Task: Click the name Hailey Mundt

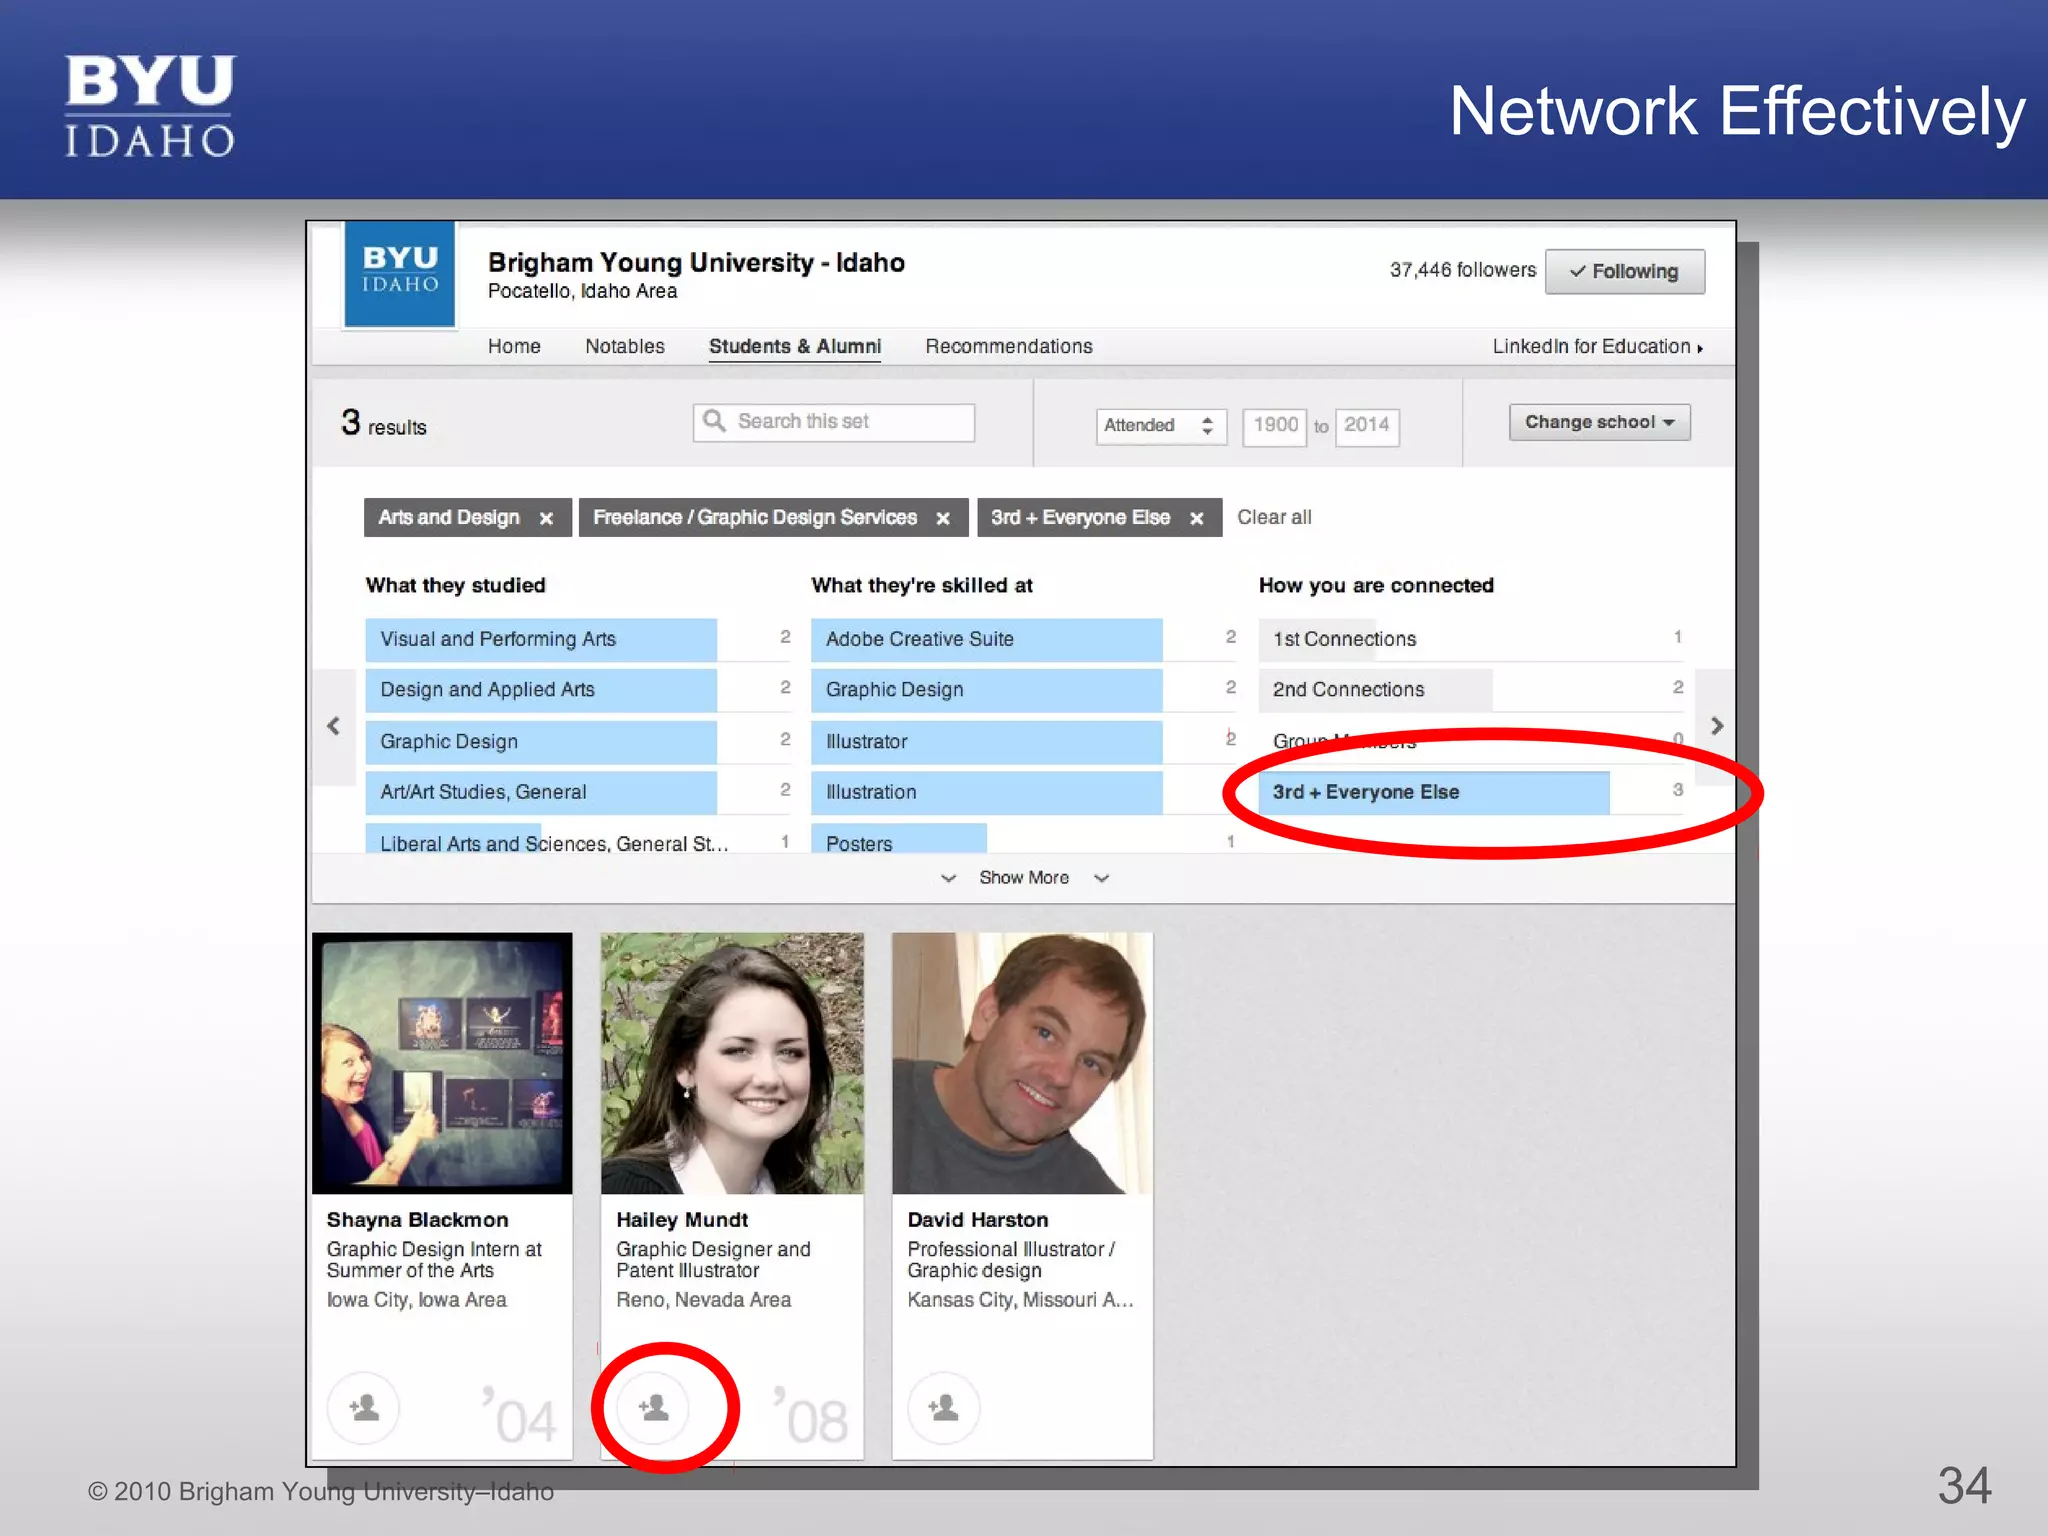Action: [682, 1220]
